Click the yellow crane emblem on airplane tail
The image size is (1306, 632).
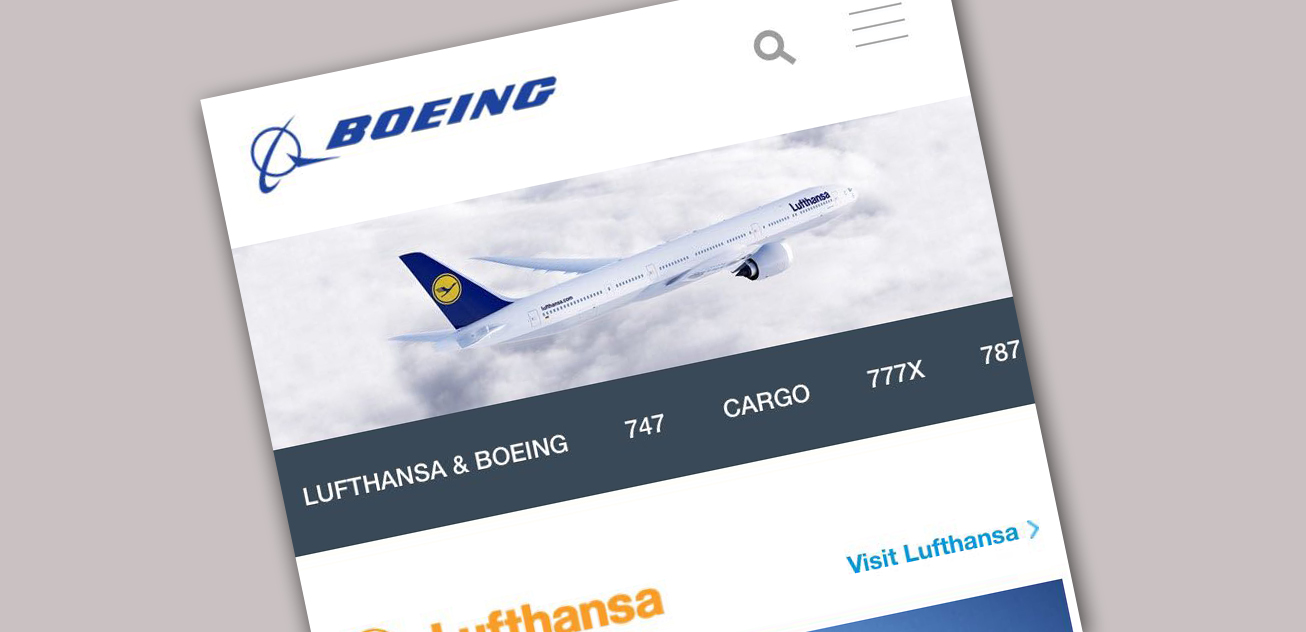[x=446, y=289]
